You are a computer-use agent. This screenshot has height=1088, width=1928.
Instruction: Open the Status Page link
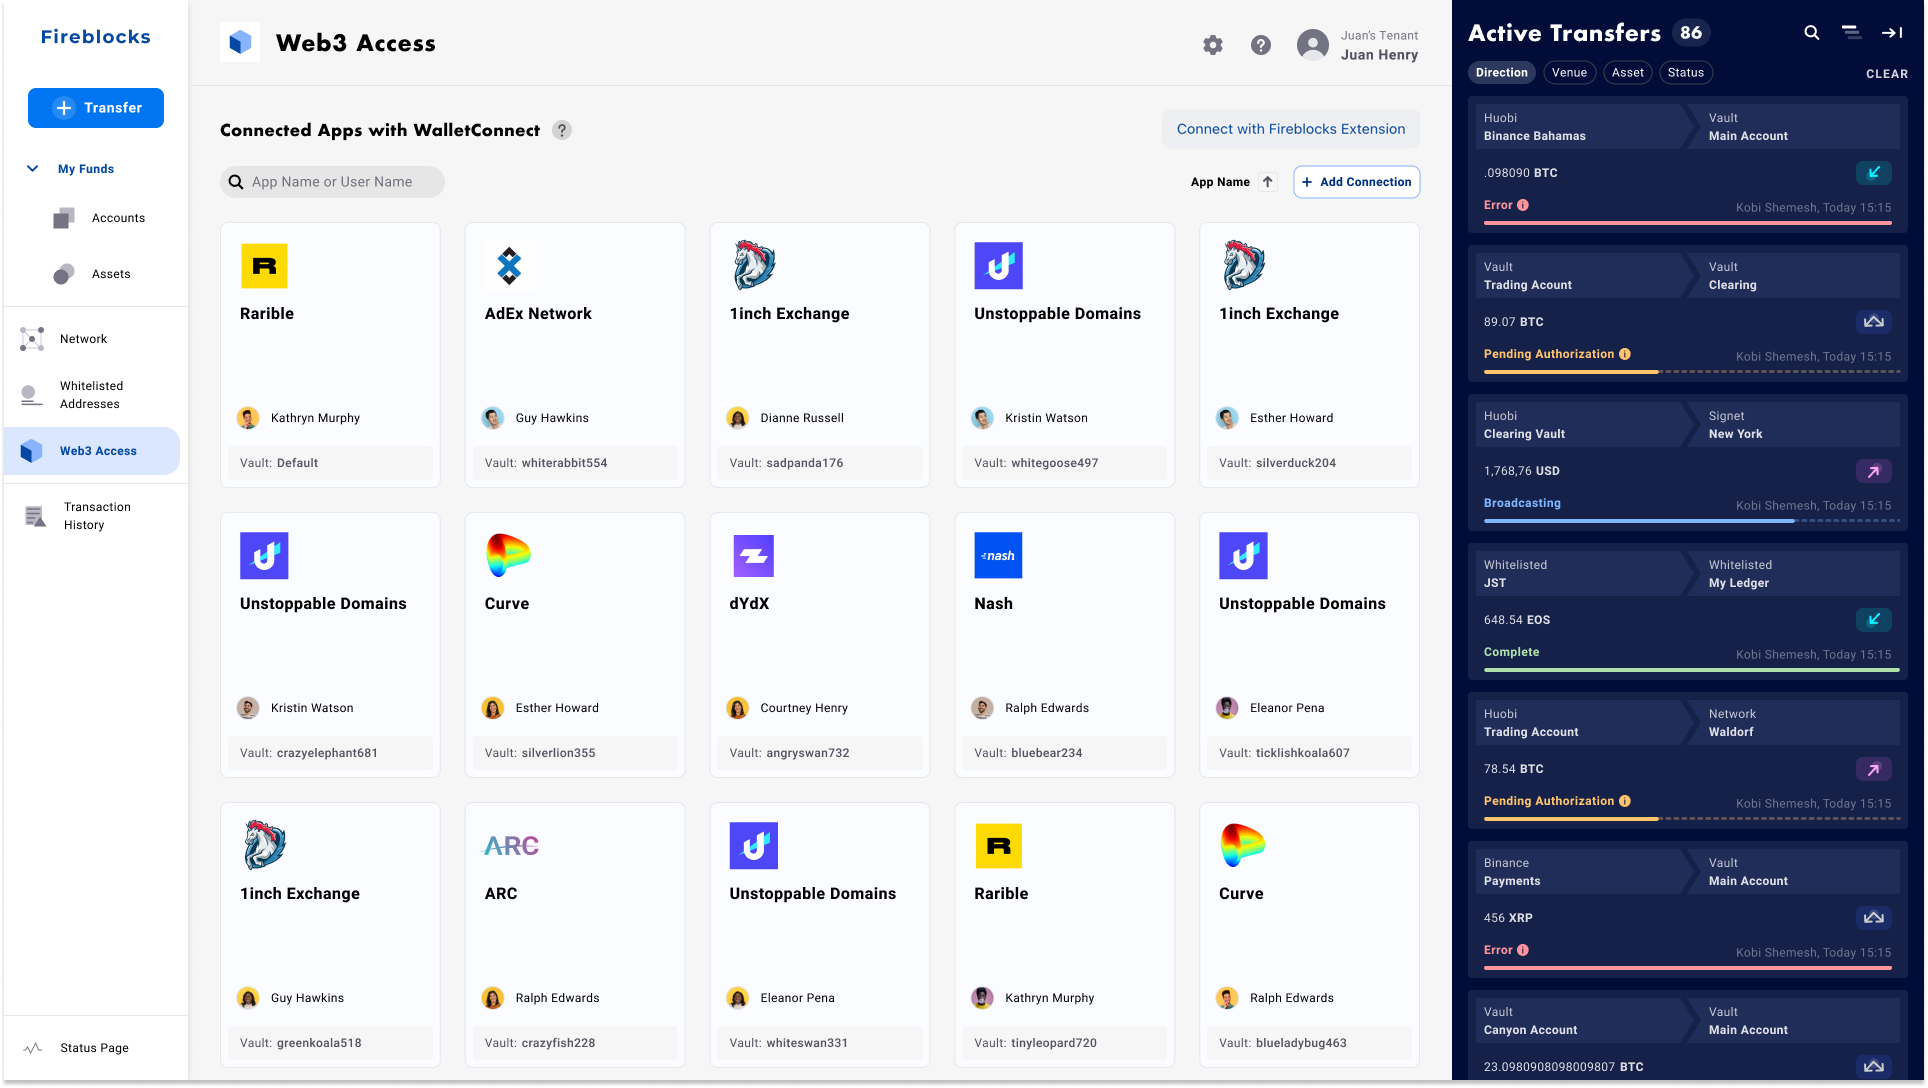pos(94,1048)
